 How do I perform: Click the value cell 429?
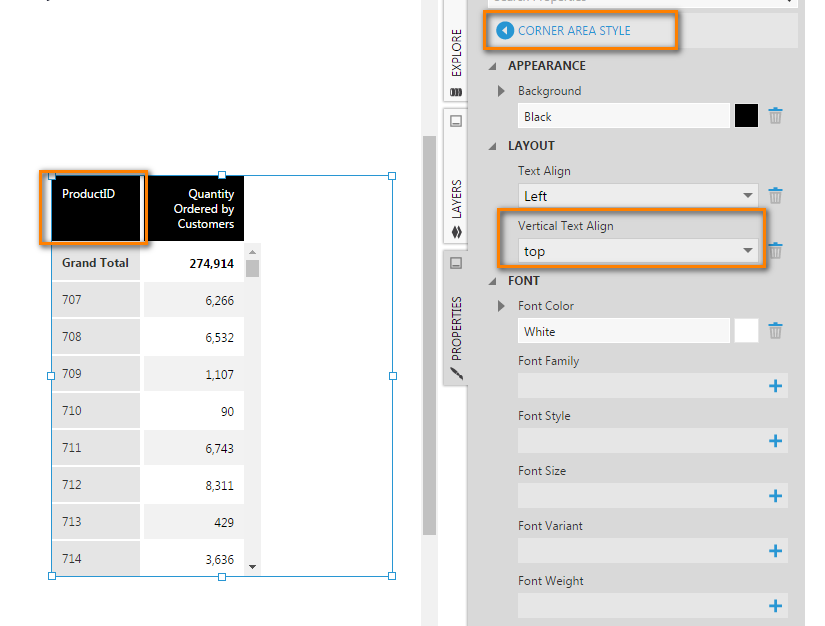[194, 522]
